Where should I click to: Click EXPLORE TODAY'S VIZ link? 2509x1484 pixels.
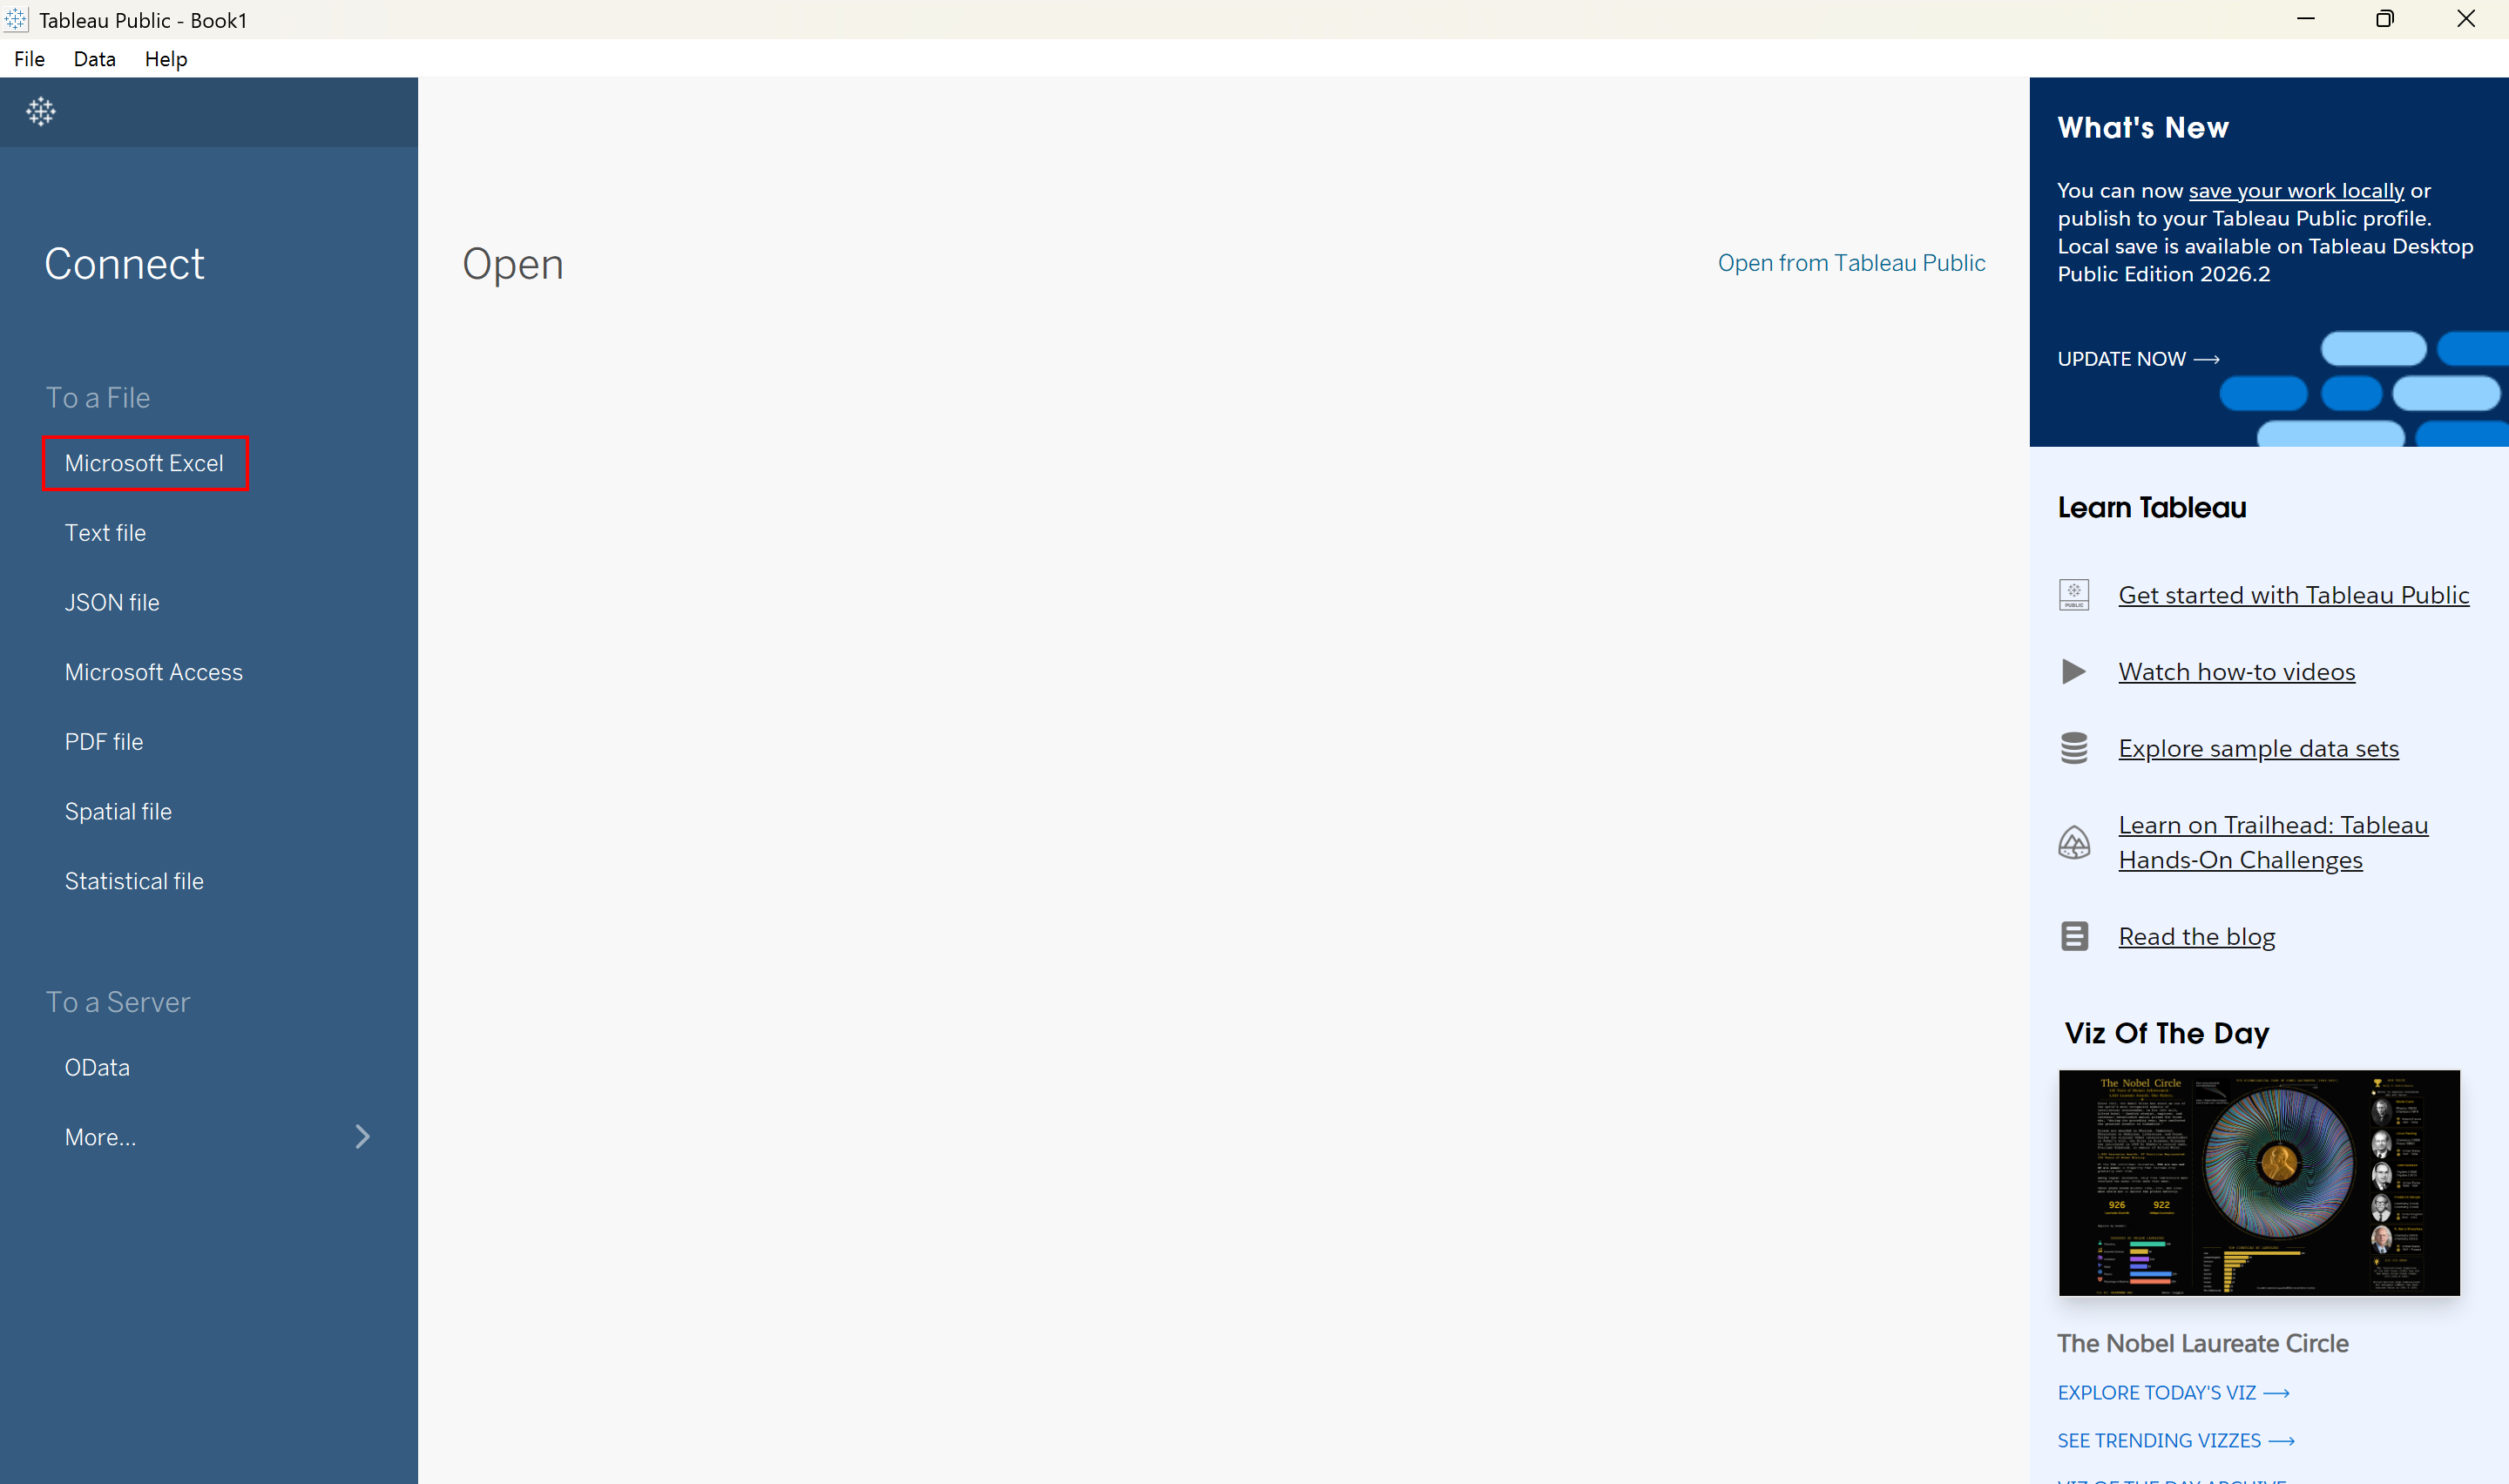2173,1393
